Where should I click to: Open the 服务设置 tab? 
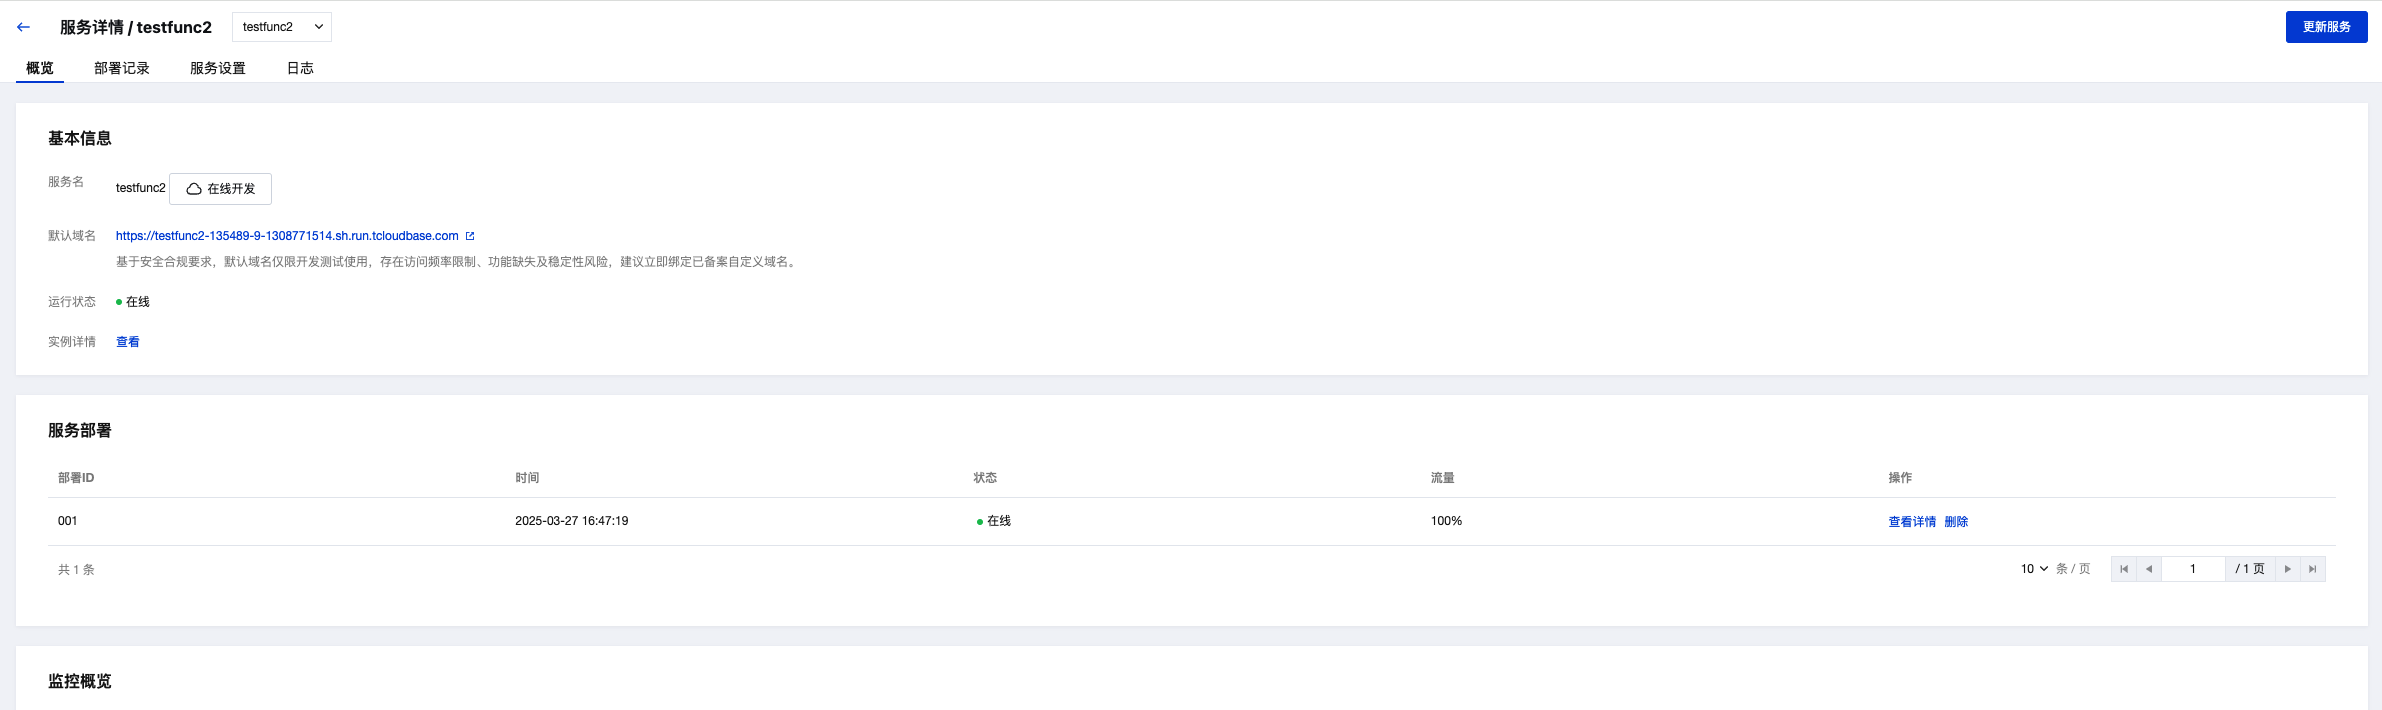(218, 68)
